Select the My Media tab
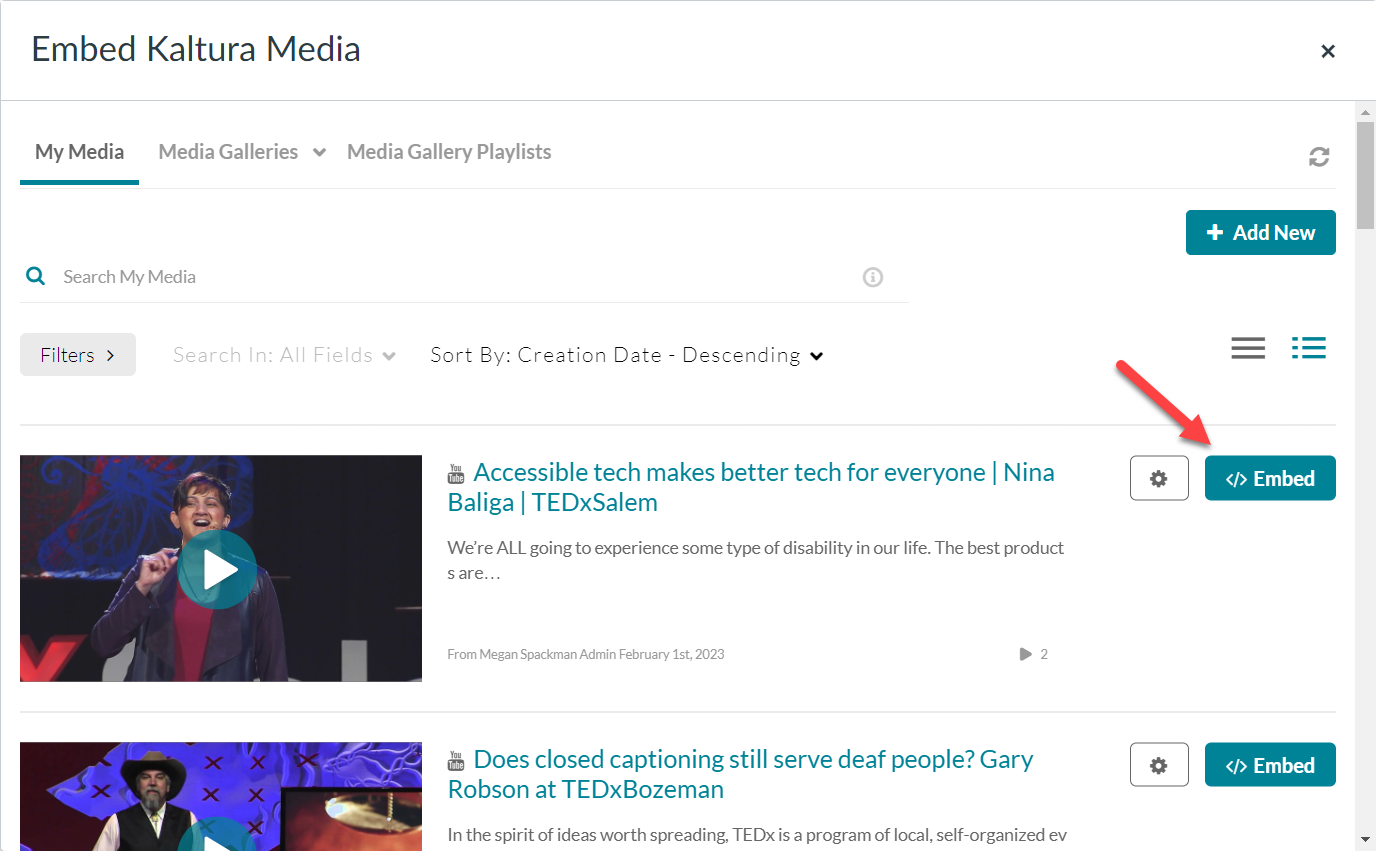This screenshot has height=851, width=1376. pos(79,152)
